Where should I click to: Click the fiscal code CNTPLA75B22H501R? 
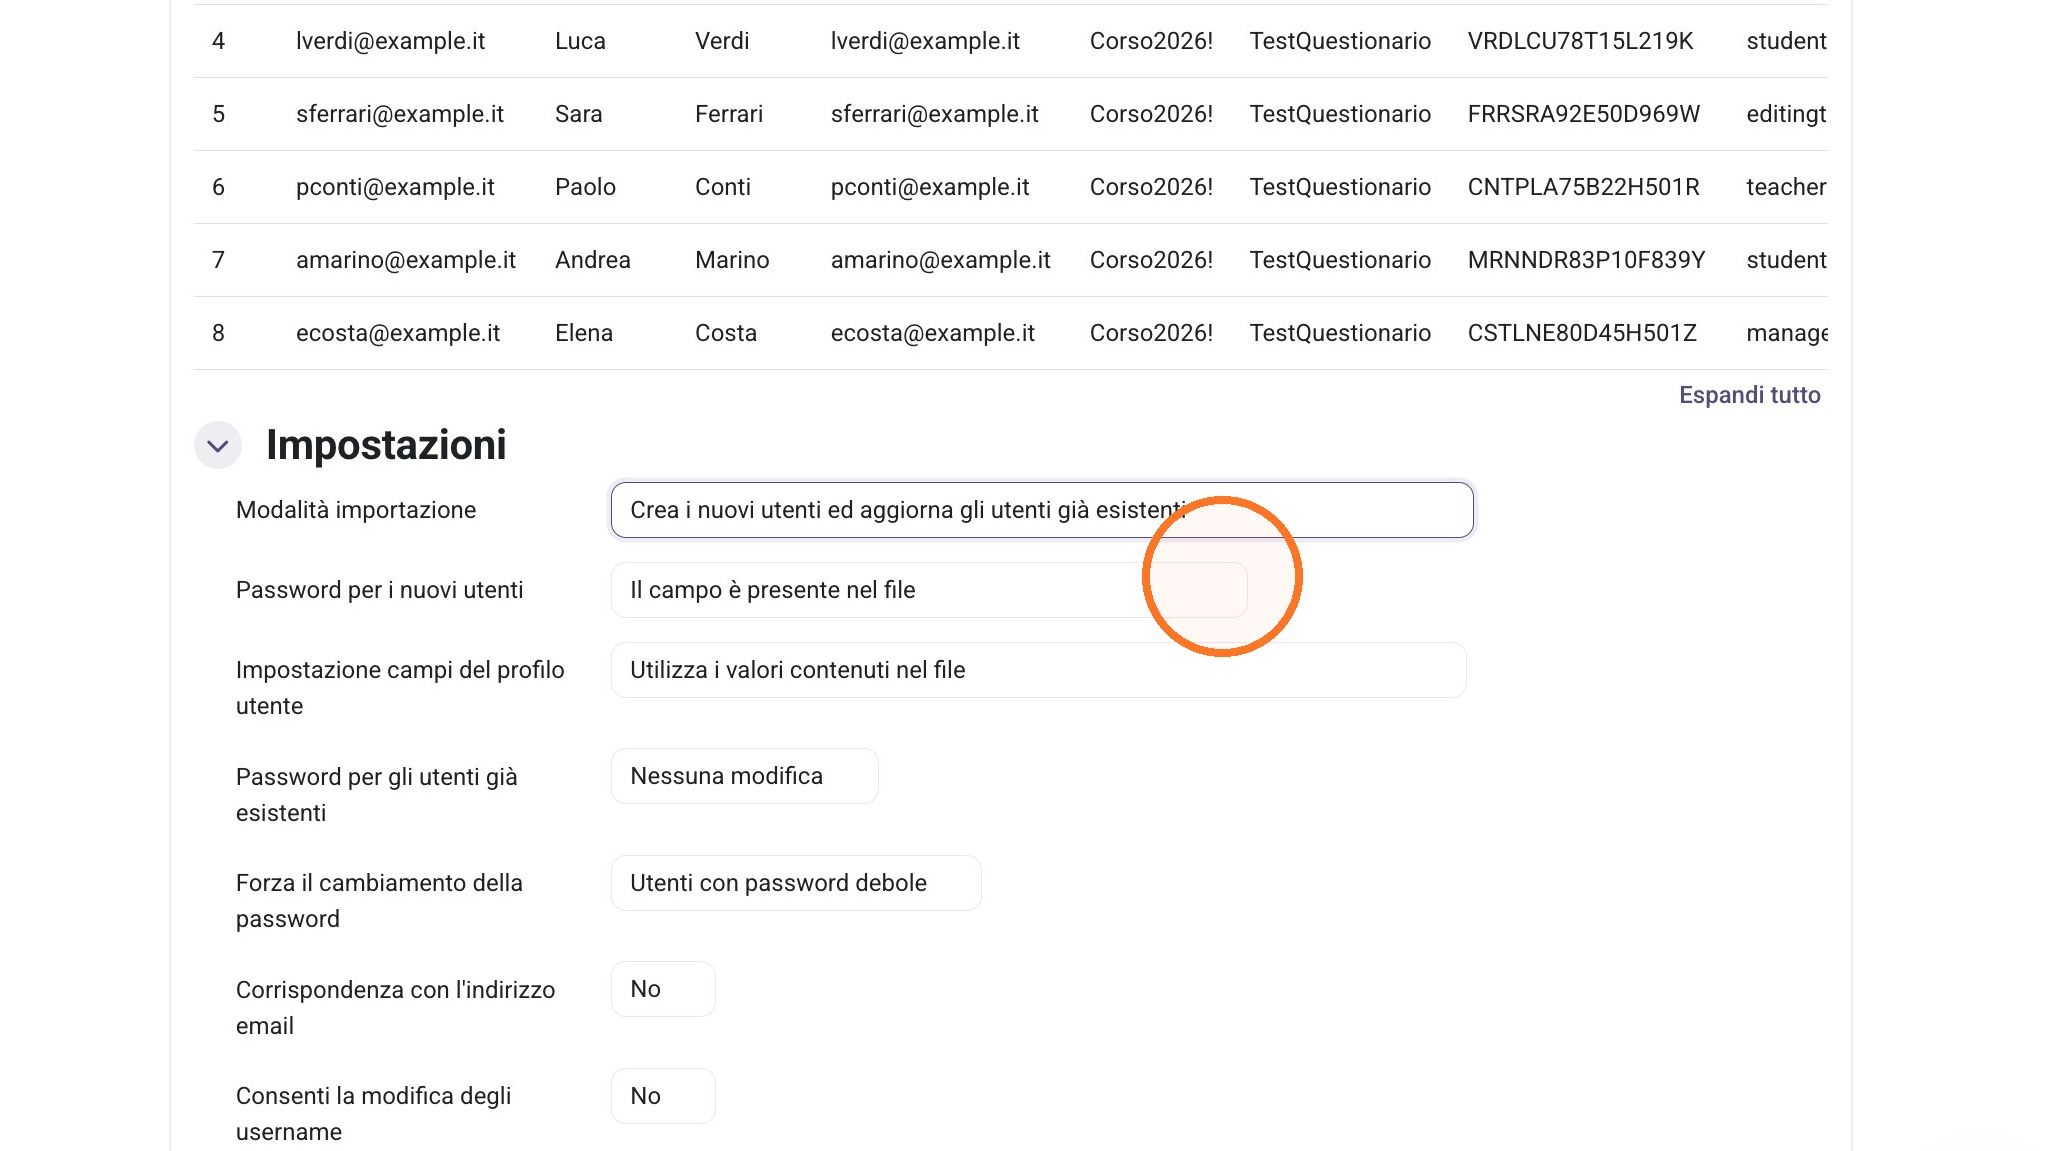[1583, 187]
